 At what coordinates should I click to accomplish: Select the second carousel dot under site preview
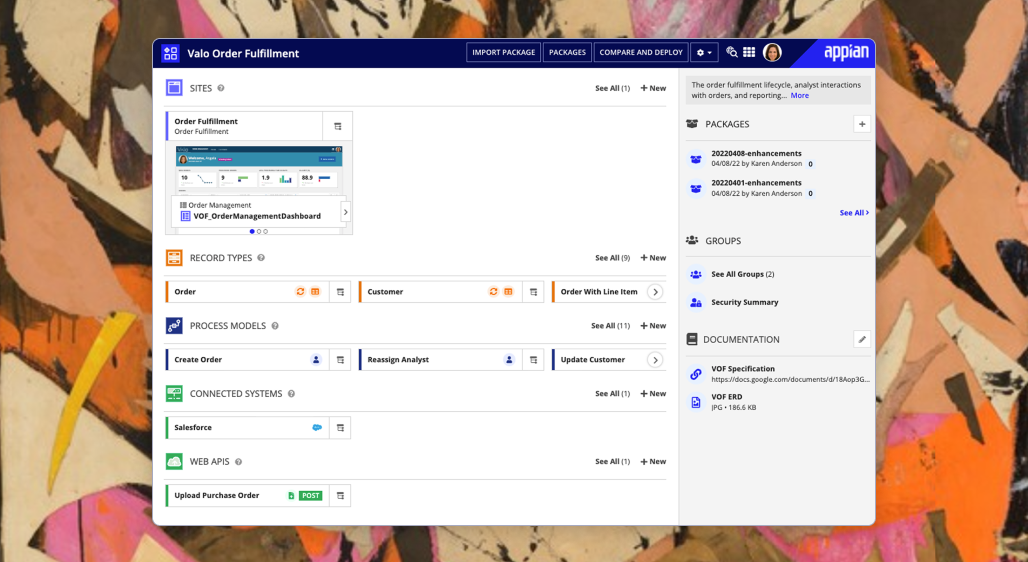click(259, 231)
